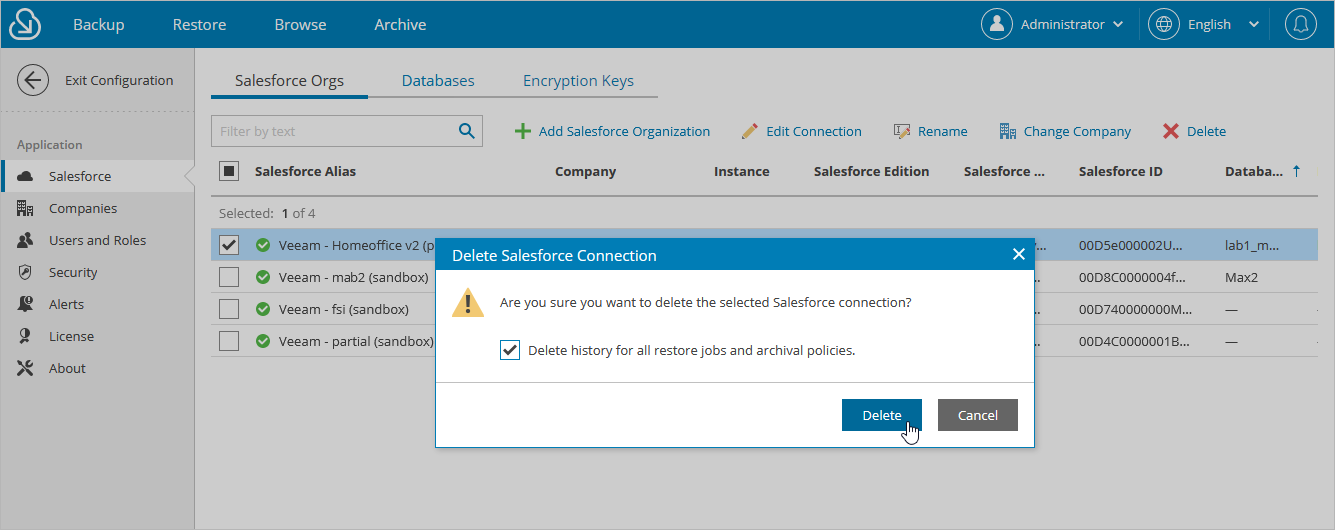The width and height of the screenshot is (1335, 530).
Task: Open the notifications bell icon
Action: click(x=1301, y=24)
